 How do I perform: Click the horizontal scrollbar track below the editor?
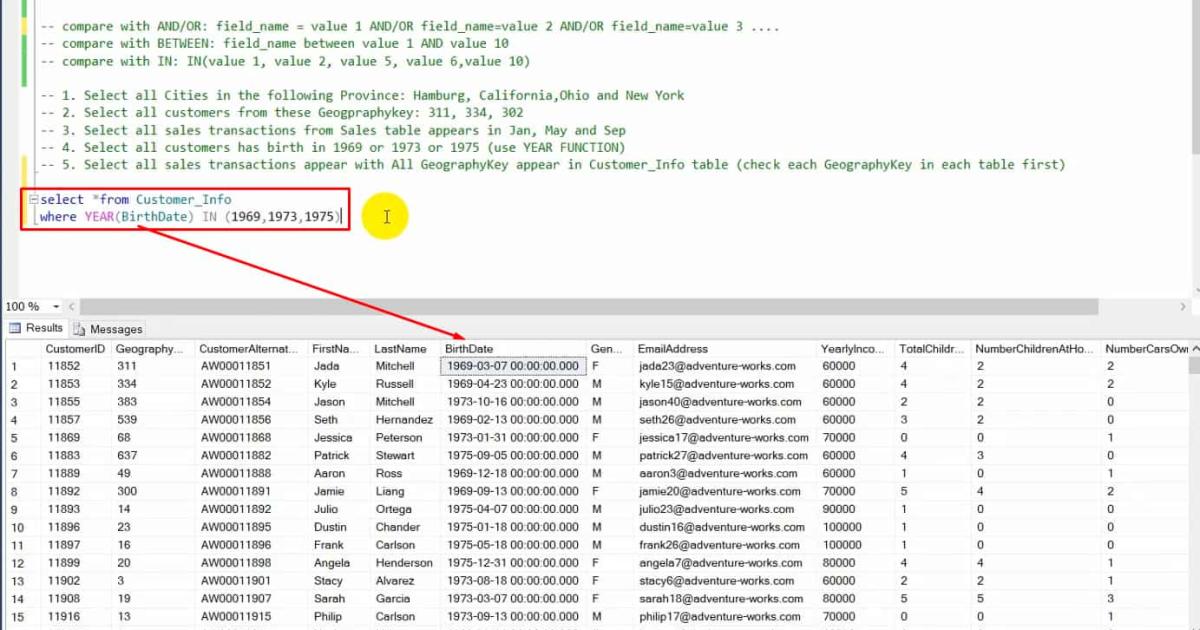pos(600,306)
